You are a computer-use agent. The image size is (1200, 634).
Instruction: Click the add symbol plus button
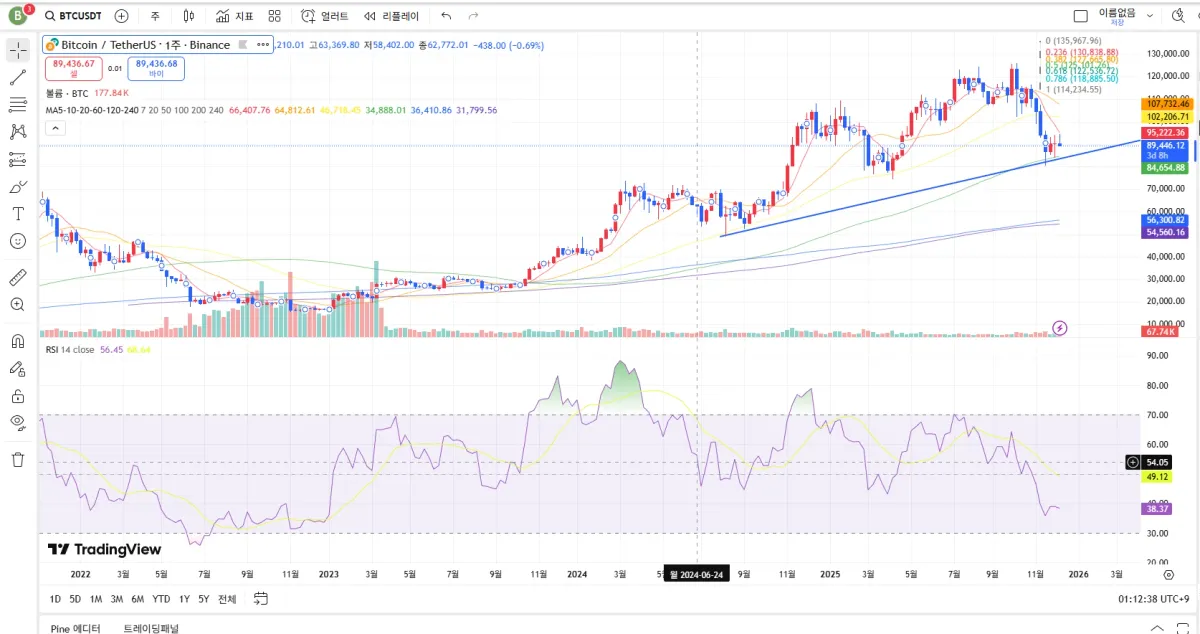tap(121, 16)
